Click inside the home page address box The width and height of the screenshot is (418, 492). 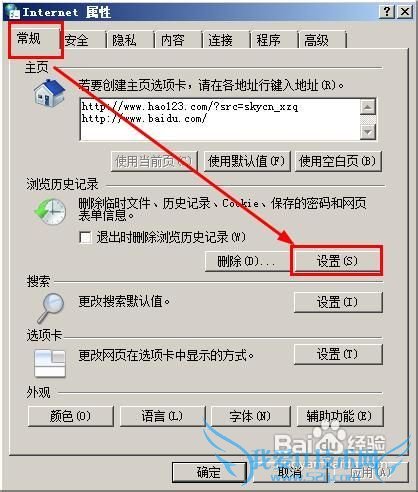point(220,119)
